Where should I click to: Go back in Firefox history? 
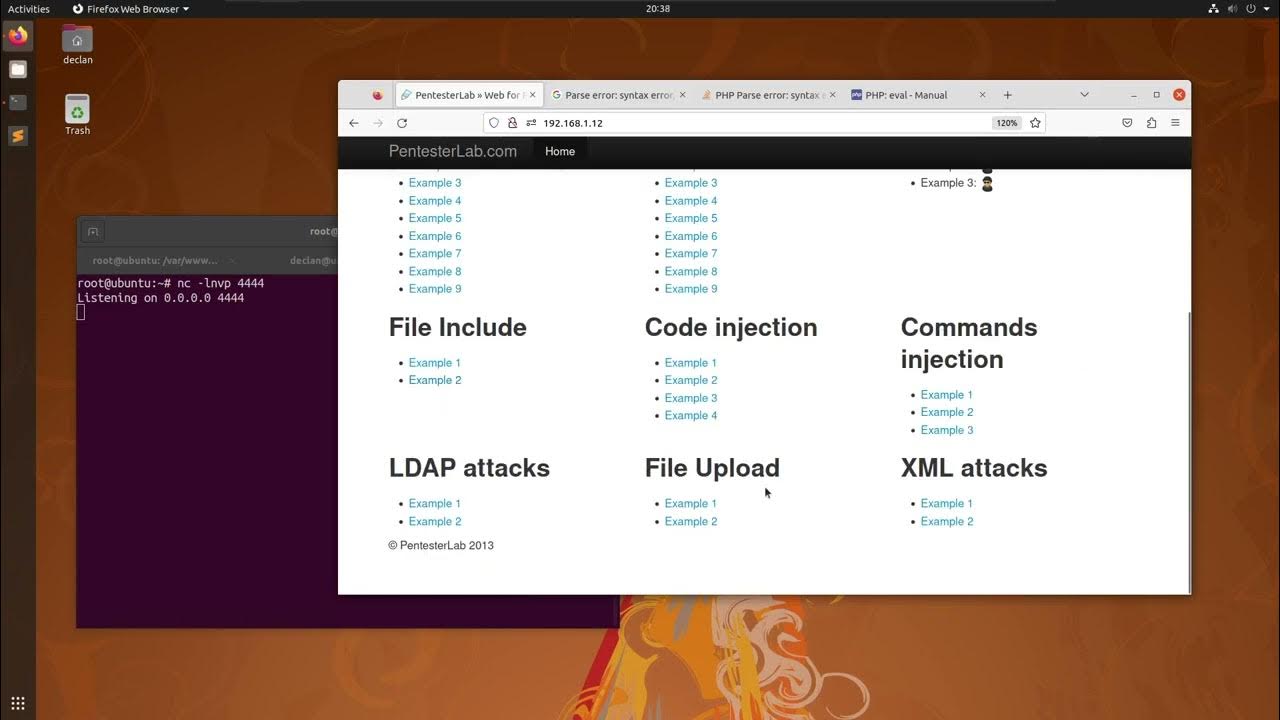[x=354, y=123]
